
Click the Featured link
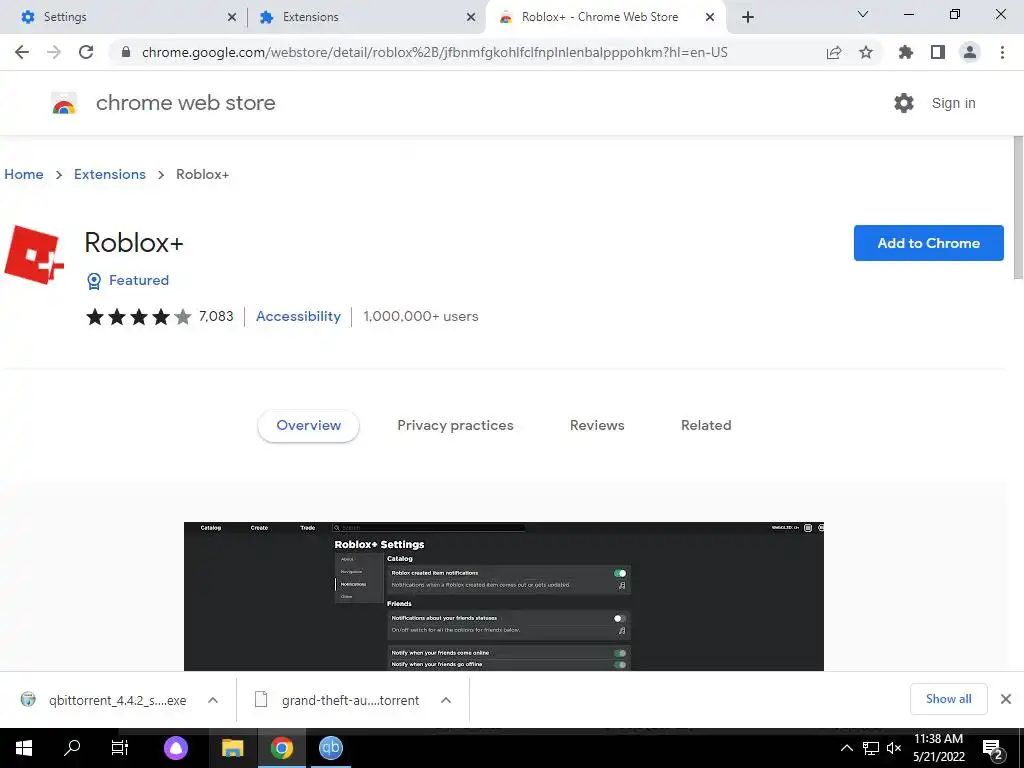138,280
